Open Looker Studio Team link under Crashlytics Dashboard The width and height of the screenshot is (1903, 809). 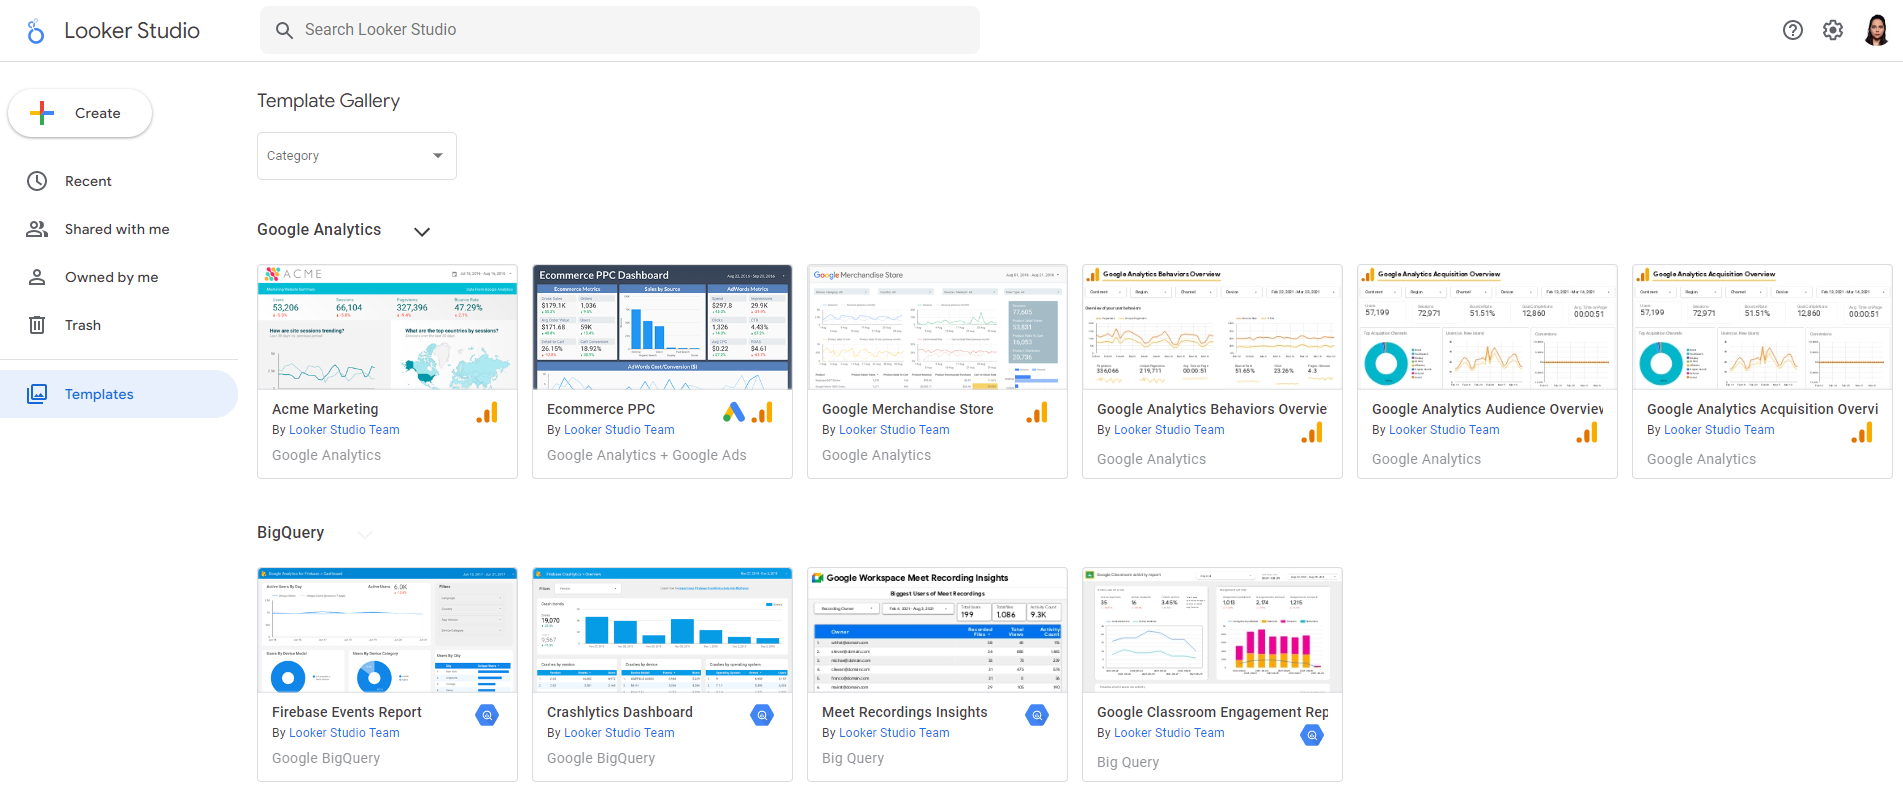tap(619, 733)
